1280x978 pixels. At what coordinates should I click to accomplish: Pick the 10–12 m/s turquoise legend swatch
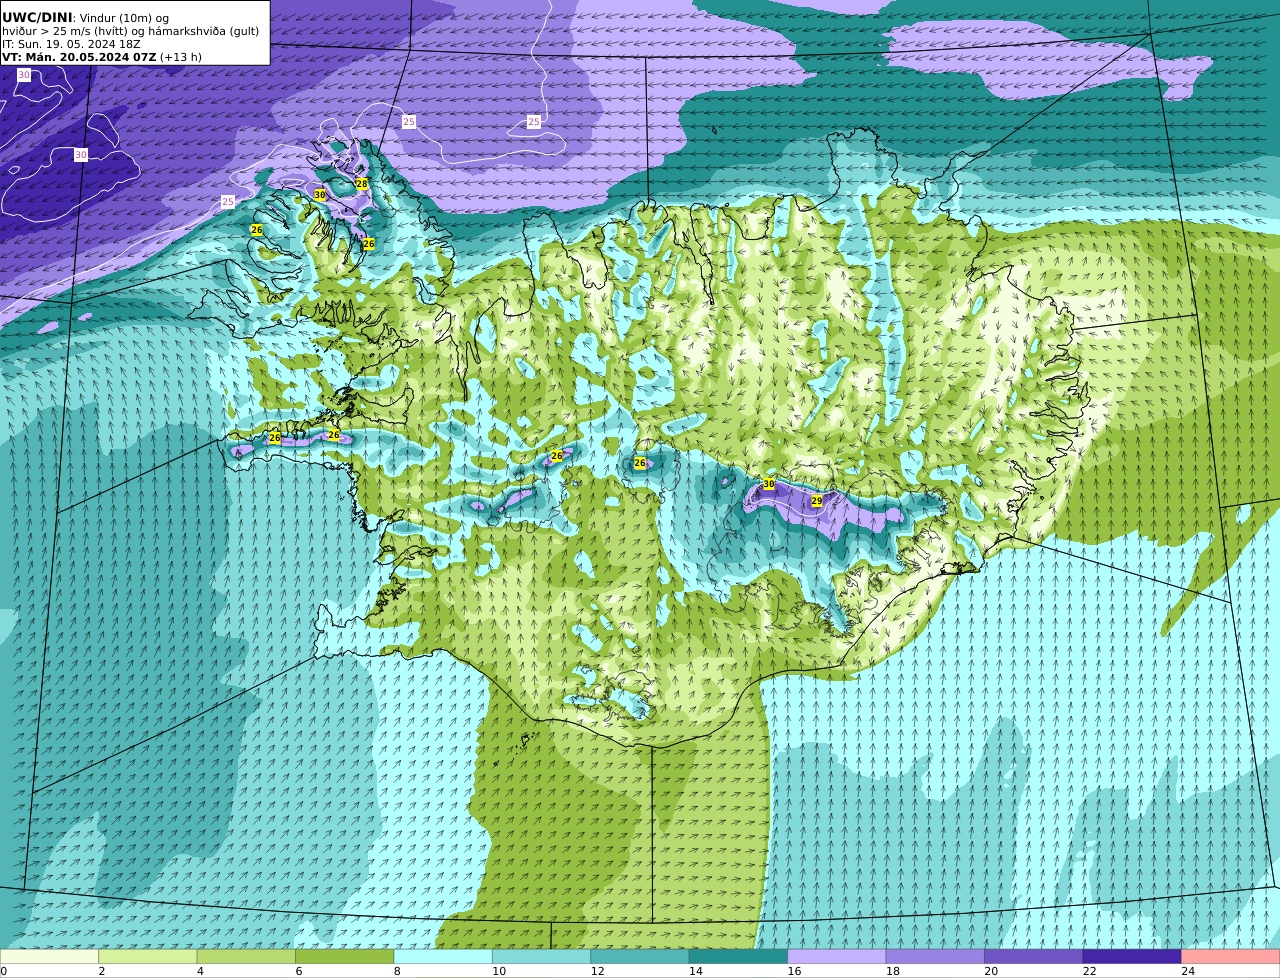[x=542, y=957]
